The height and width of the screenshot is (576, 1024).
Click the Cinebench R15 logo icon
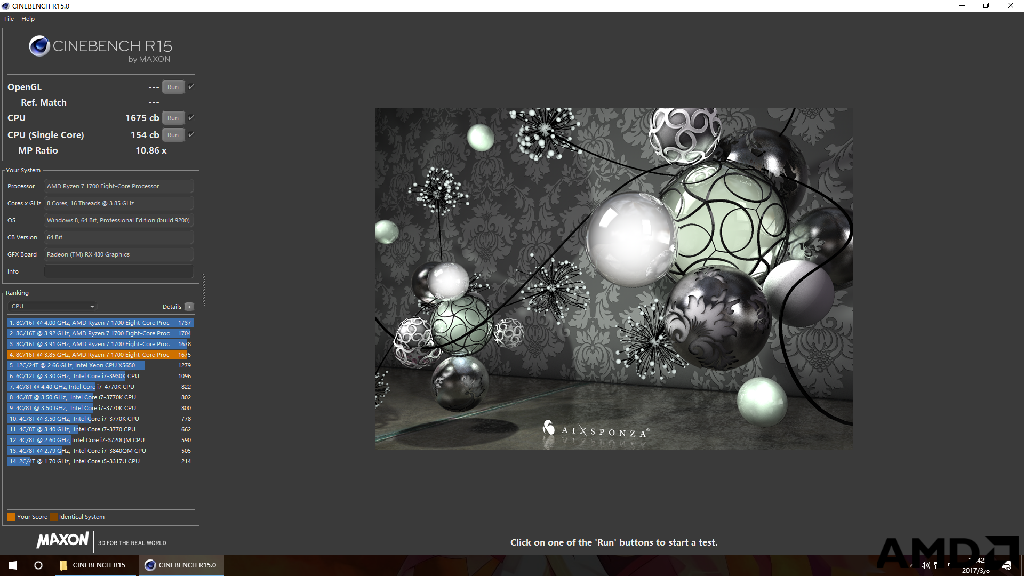click(x=39, y=46)
